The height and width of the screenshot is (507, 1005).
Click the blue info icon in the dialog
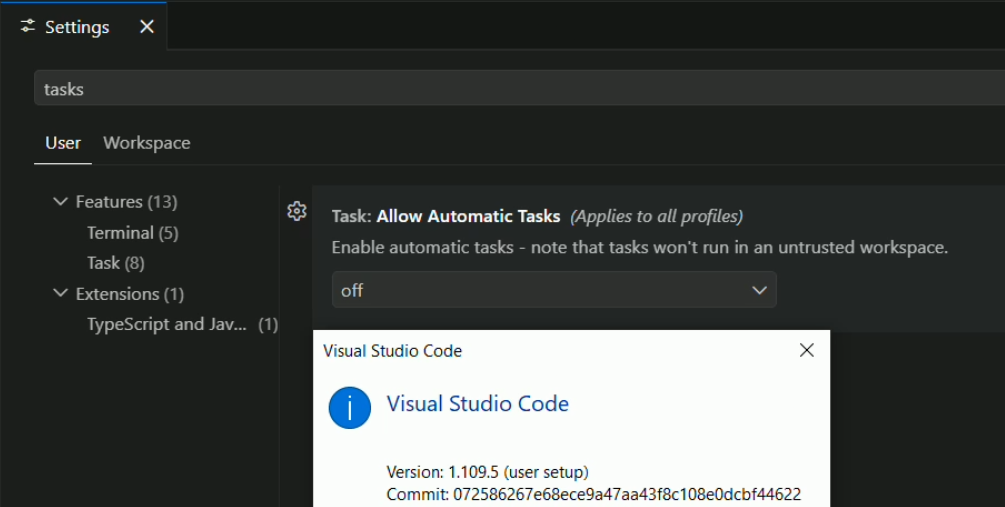click(350, 408)
